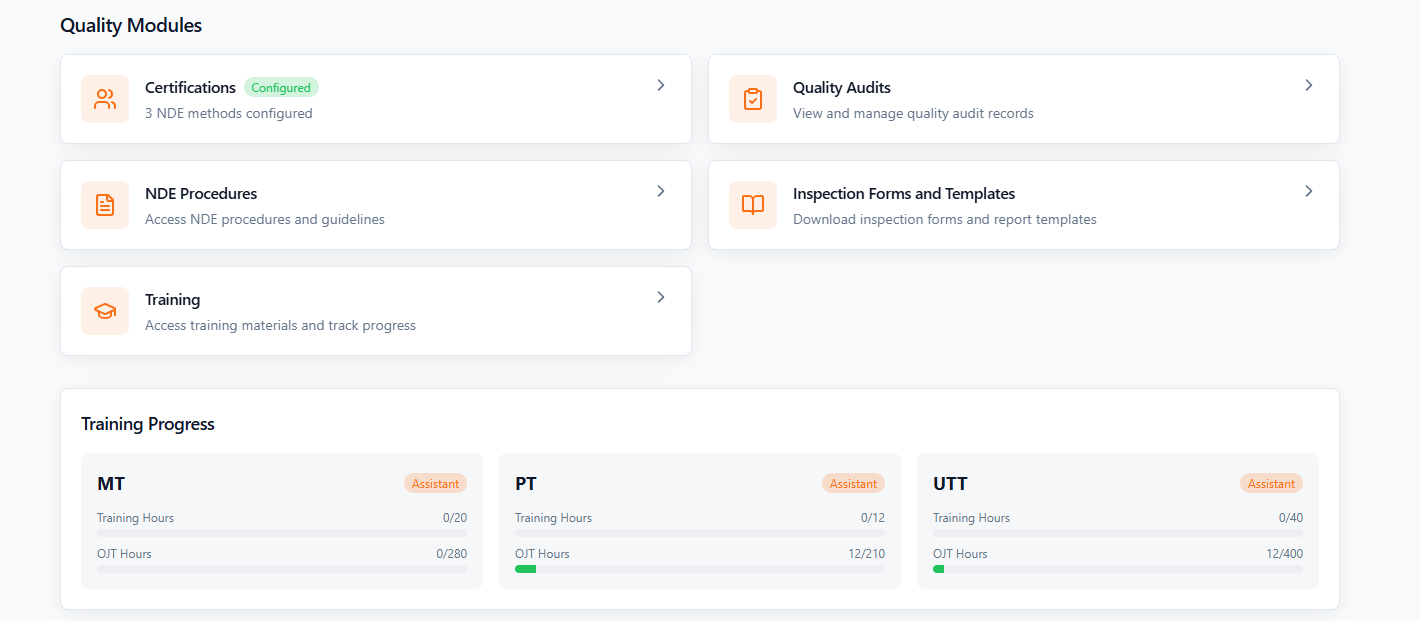Click 'Download inspection forms and report templates'
This screenshot has width=1420, height=621.
point(945,219)
